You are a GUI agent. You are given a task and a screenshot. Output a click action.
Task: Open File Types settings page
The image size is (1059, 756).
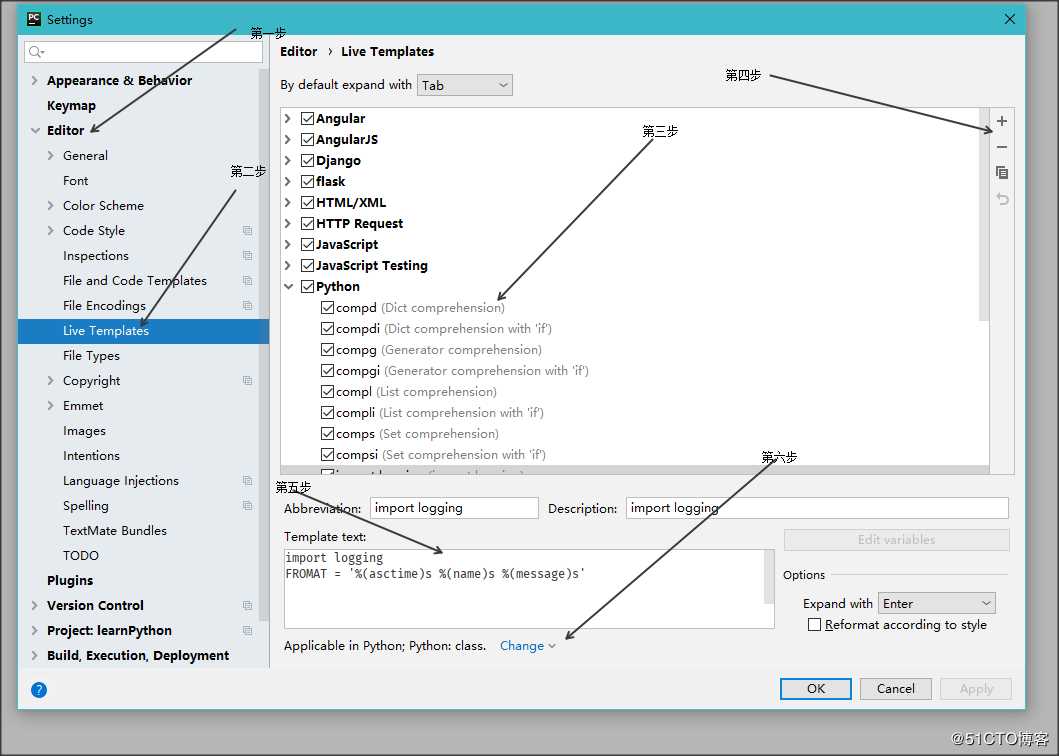pyautogui.click(x=91, y=355)
